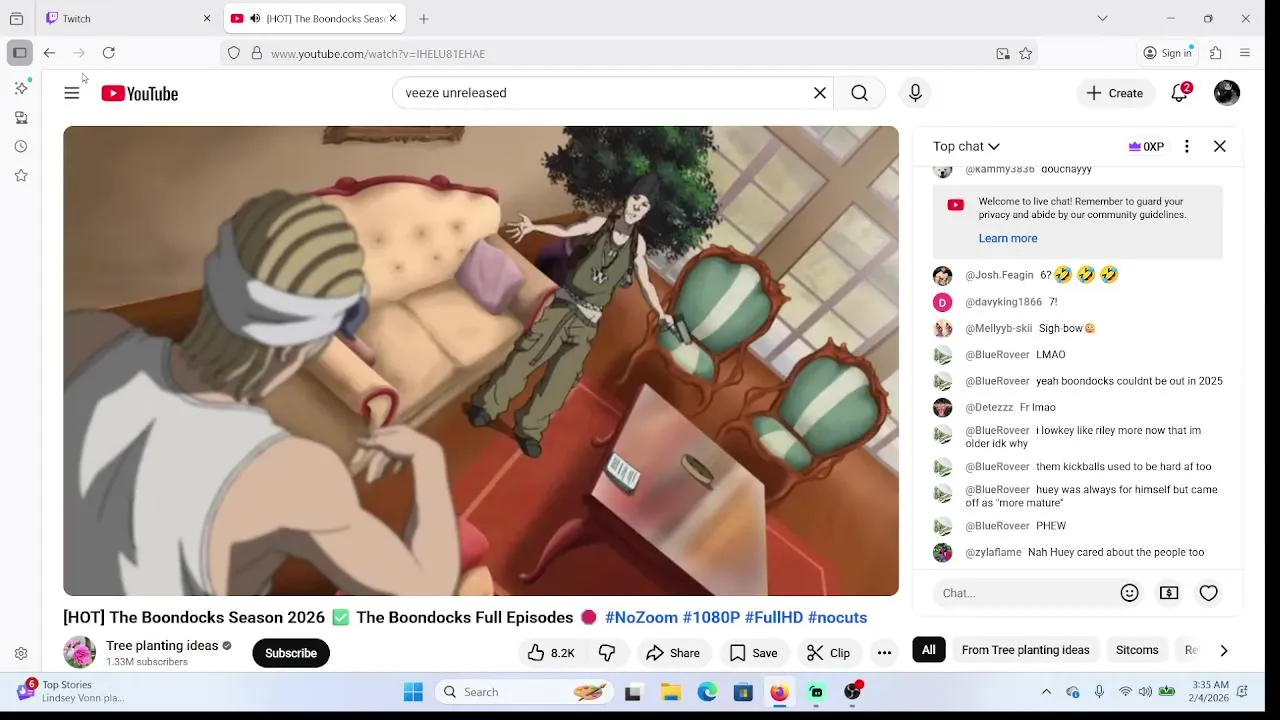Open the YouTube hamburger guide menu
The image size is (1280, 720).
click(72, 93)
